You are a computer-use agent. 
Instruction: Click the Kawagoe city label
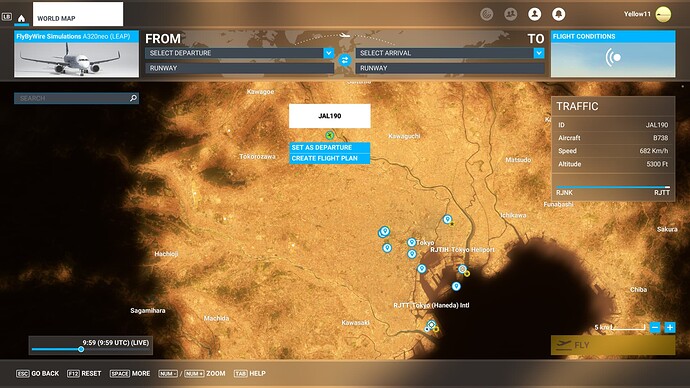[261, 92]
